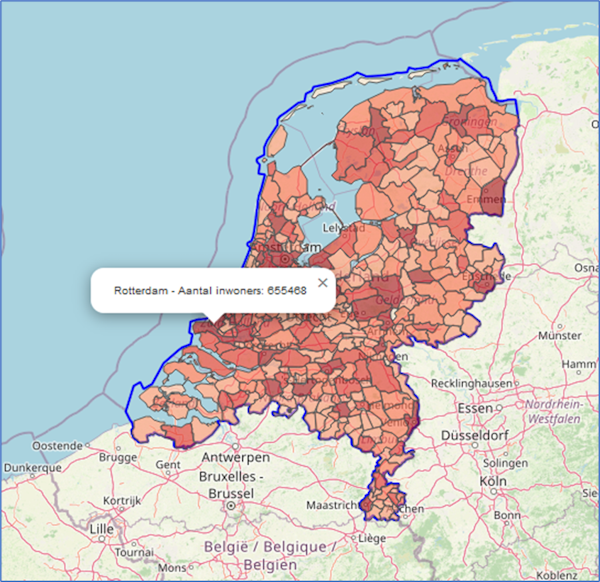Click the Brugge map label
600x582 pixels.
coord(119,457)
